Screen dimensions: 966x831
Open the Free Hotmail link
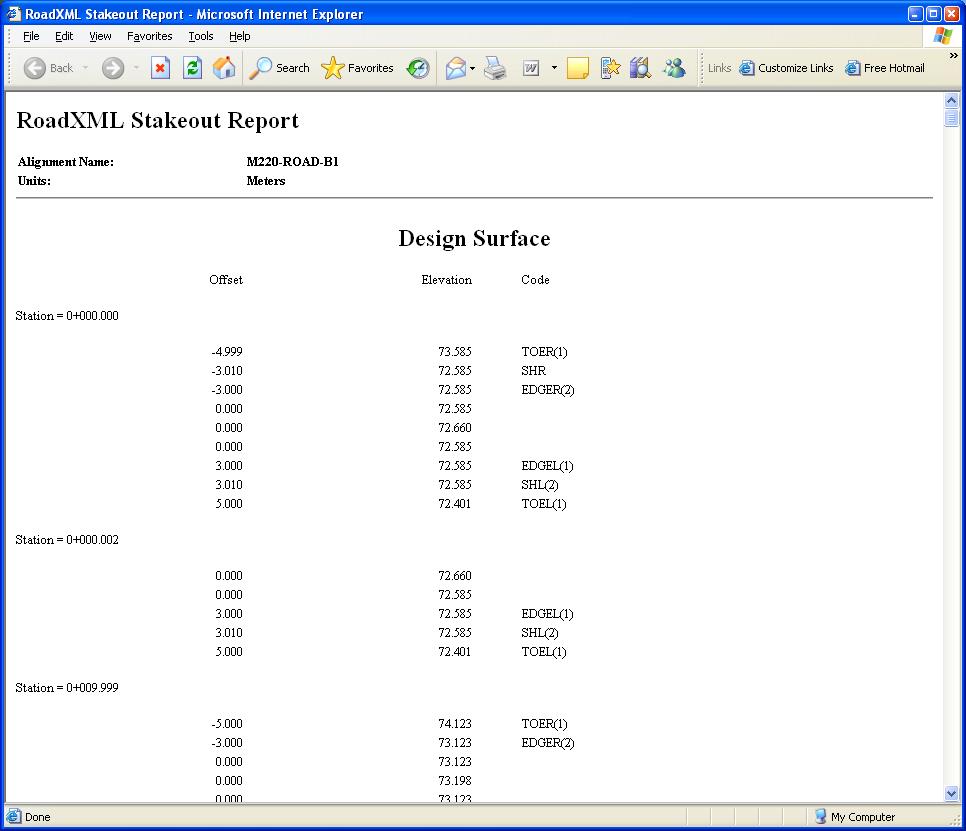885,68
